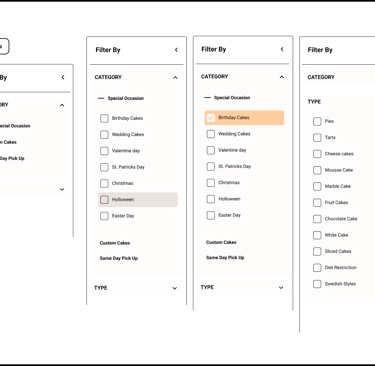
Task: Click the CATEGORY header in the rightmost panel
Action: pos(321,77)
